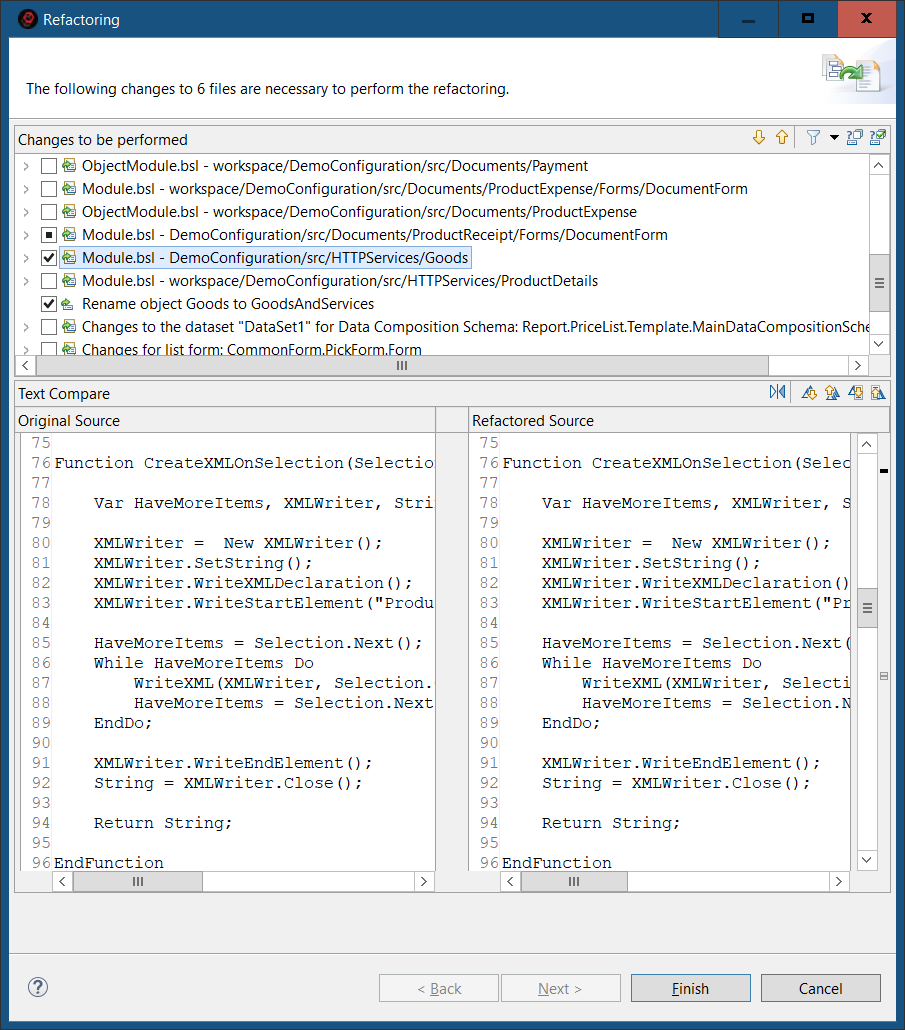905x1030 pixels.
Task: Select ObjectModule.bsl ProductExpense tree entry
Action: click(x=358, y=212)
